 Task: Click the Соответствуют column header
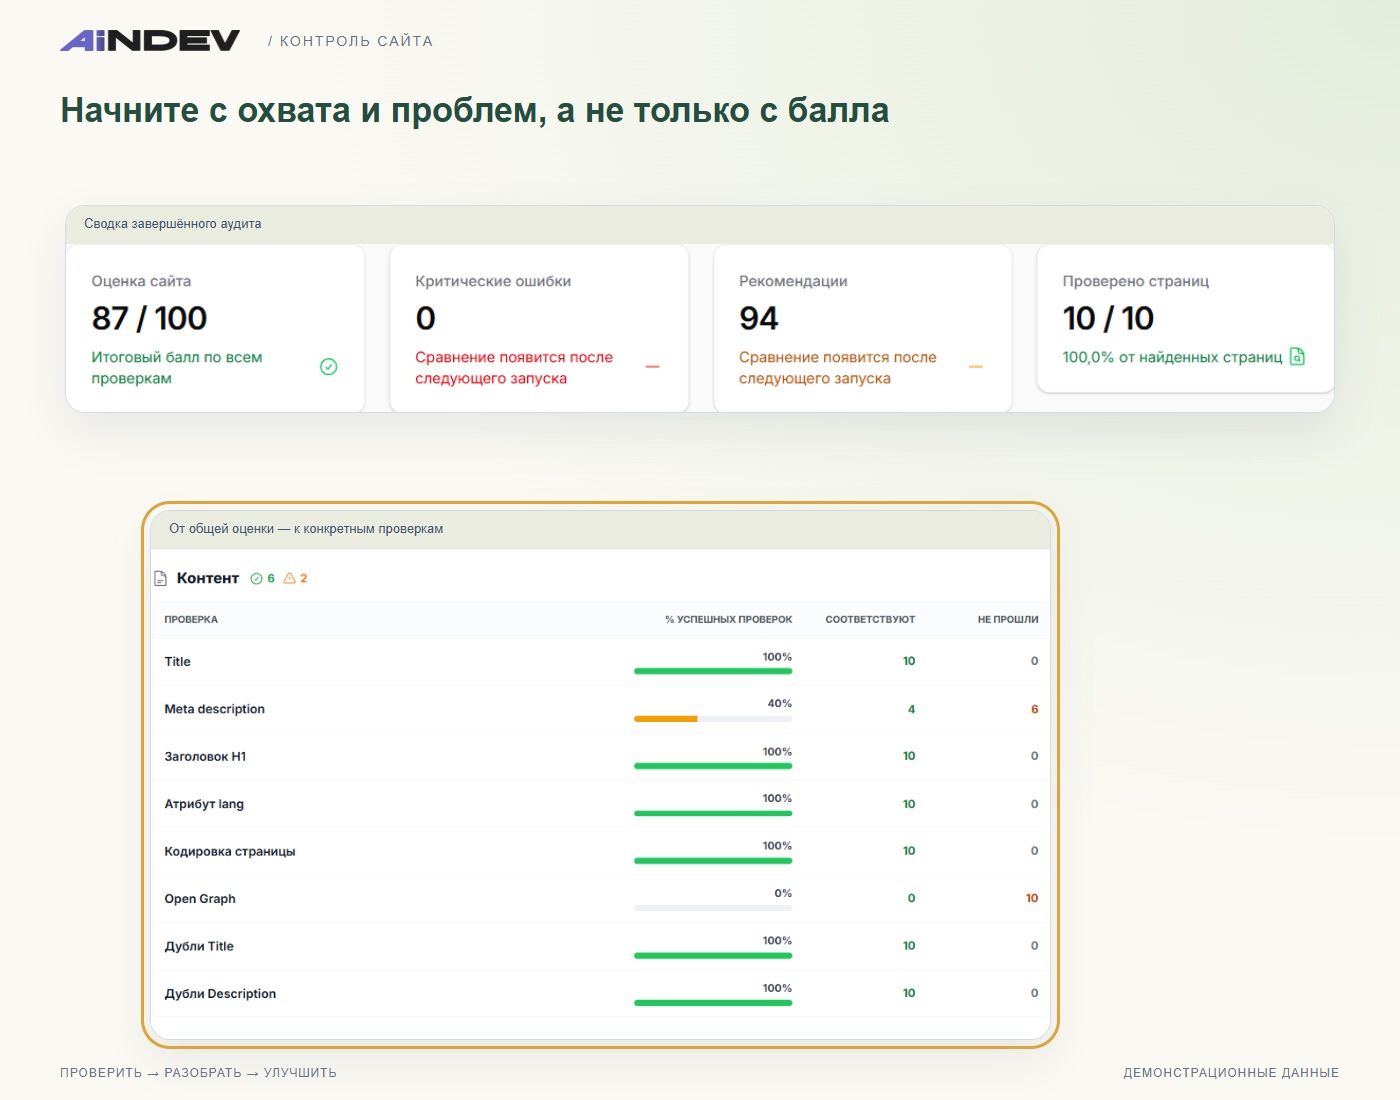[870, 619]
